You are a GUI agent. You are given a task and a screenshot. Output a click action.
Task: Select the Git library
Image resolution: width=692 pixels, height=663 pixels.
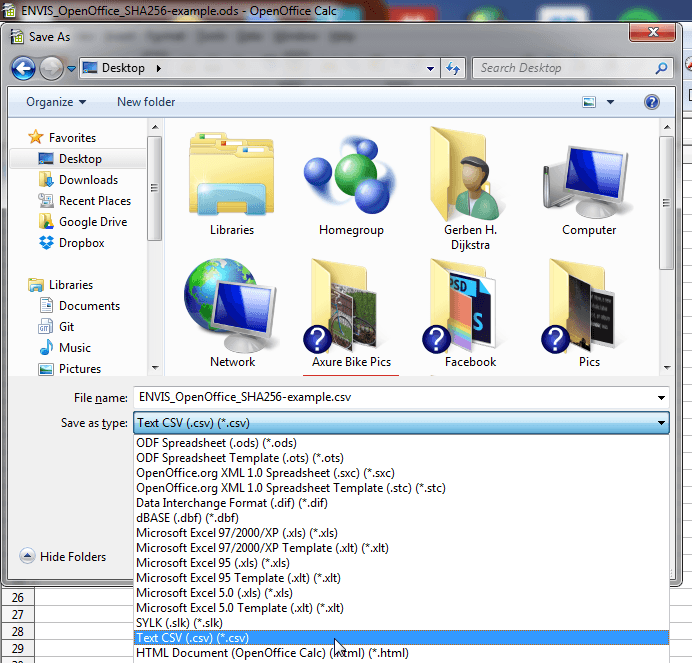pyautogui.click(x=56, y=327)
